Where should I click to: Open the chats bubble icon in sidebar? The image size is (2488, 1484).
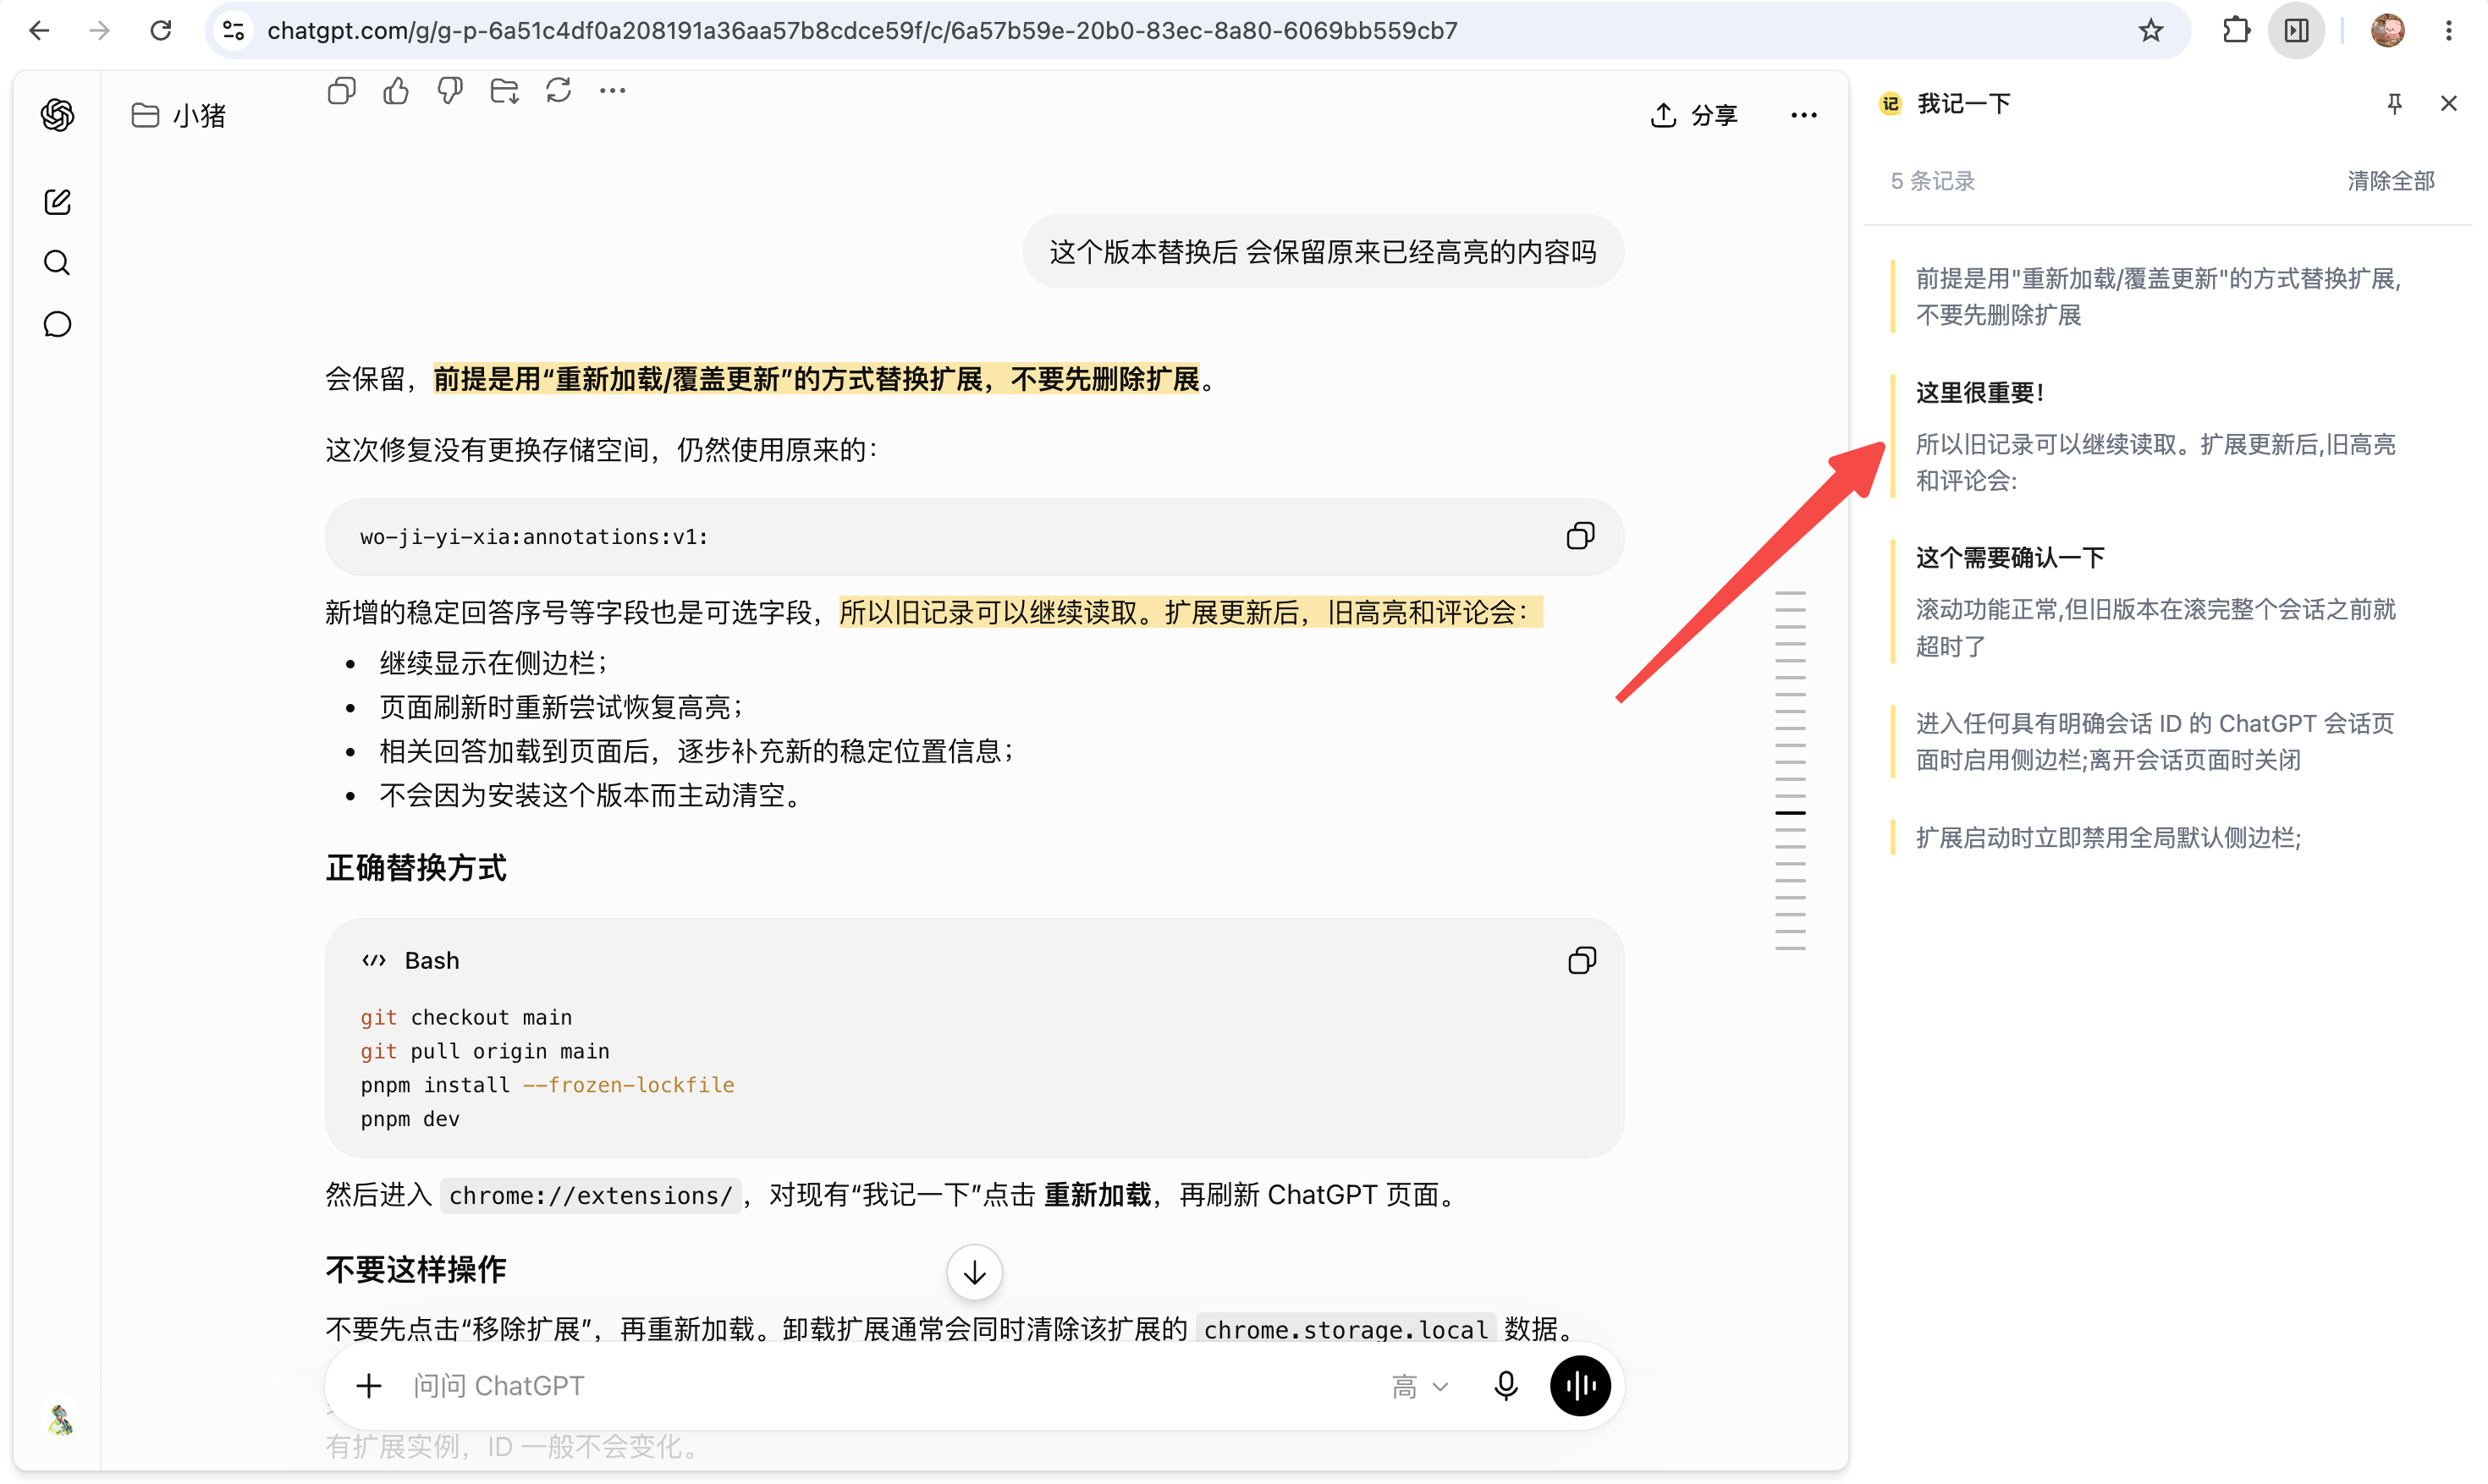[x=58, y=325]
